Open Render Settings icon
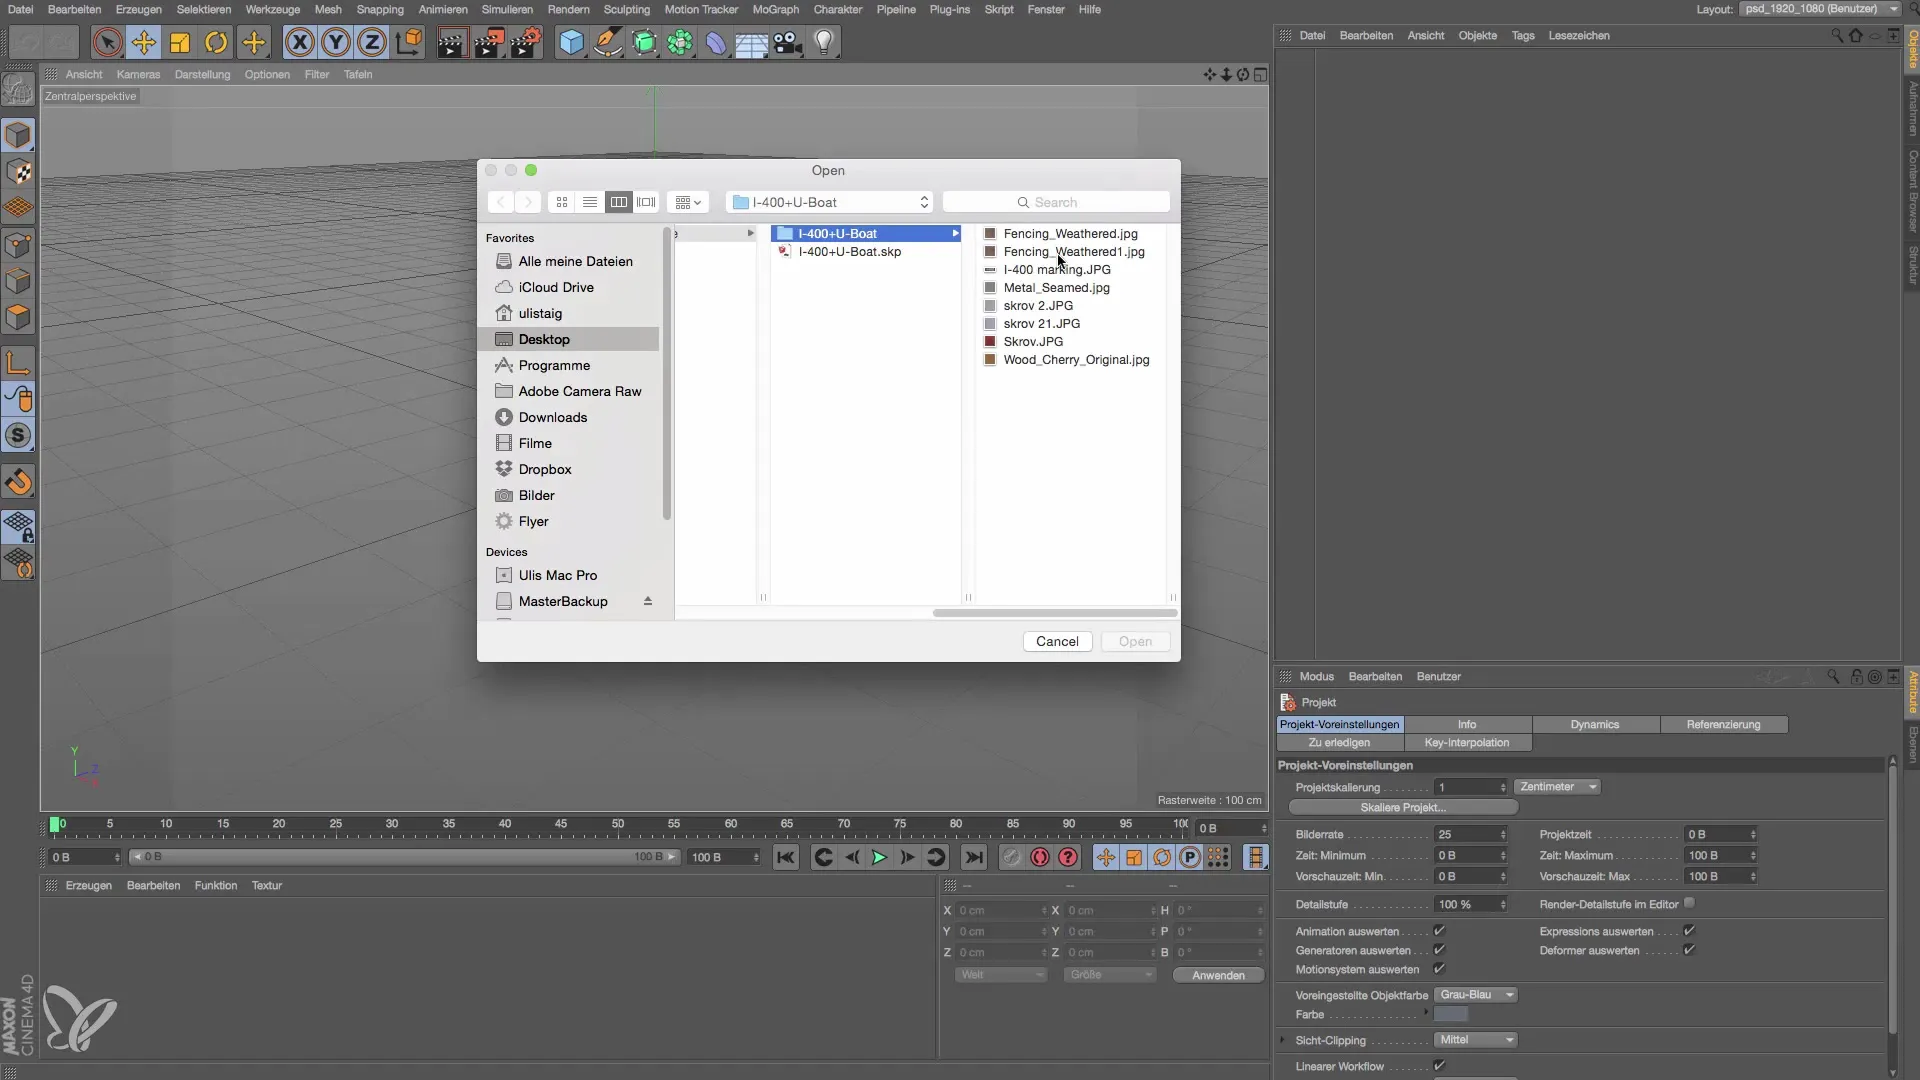Viewport: 1920px width, 1080px height. 525,43
